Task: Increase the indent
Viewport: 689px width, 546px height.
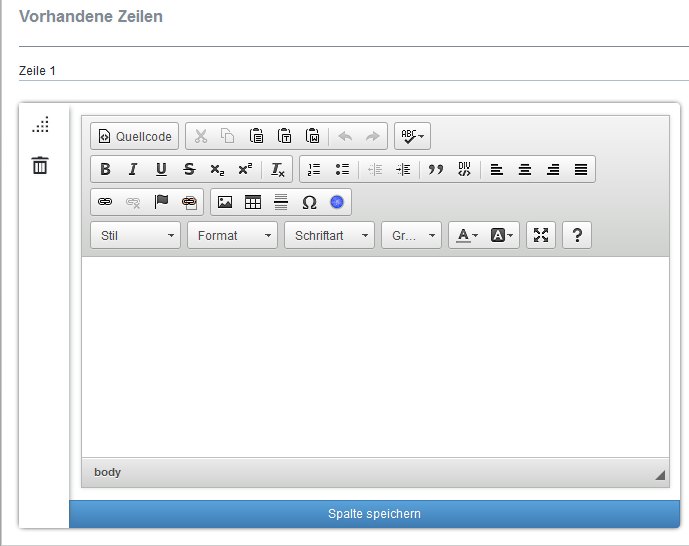Action: coord(403,169)
